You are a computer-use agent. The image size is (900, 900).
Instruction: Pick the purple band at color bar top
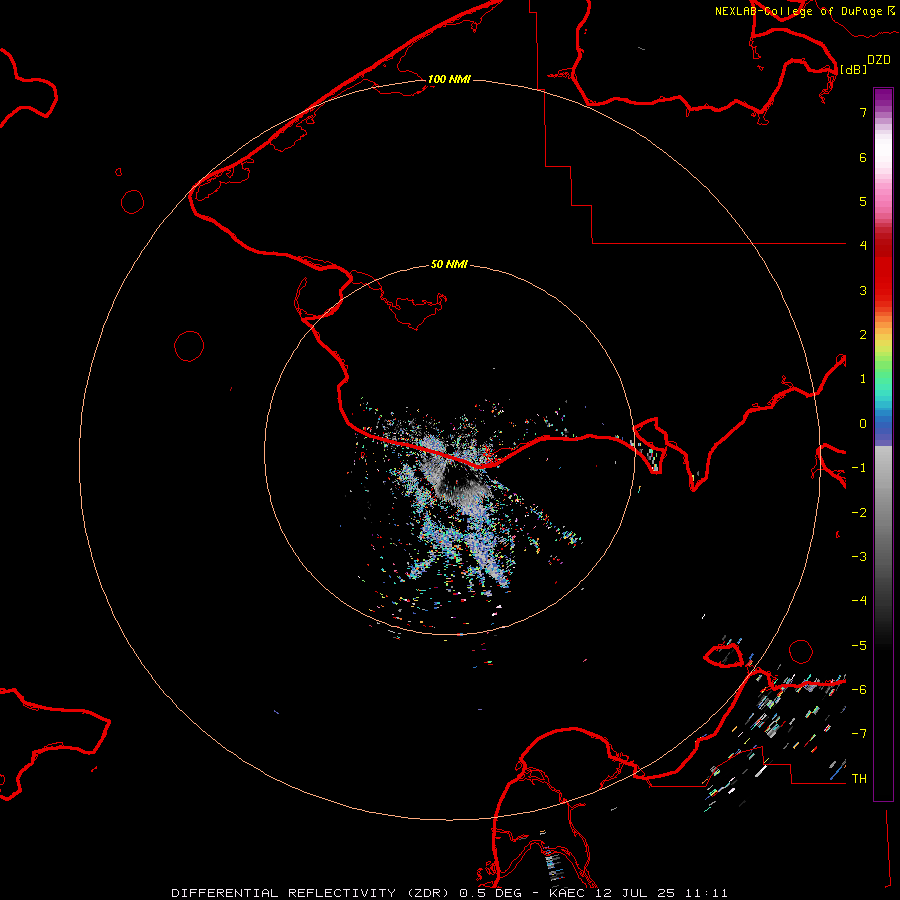(x=883, y=98)
